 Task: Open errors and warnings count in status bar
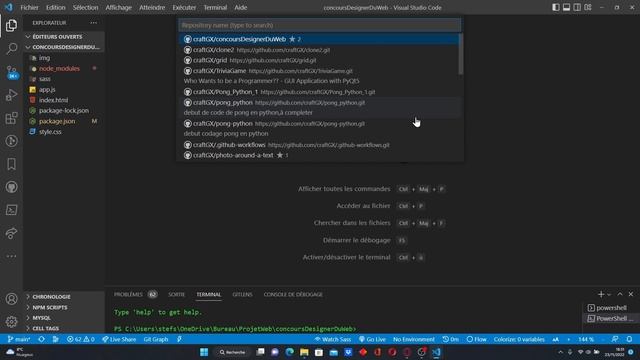[x=80, y=339]
